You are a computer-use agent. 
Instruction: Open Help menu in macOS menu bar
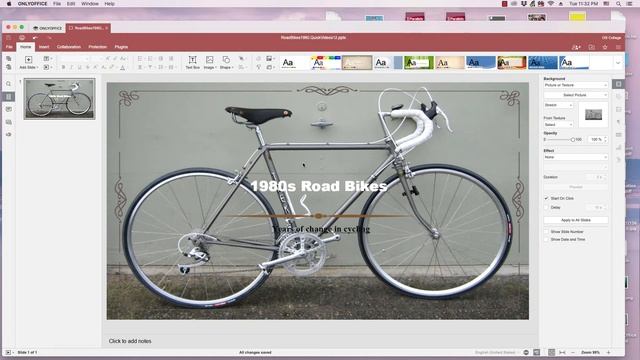point(109,4)
